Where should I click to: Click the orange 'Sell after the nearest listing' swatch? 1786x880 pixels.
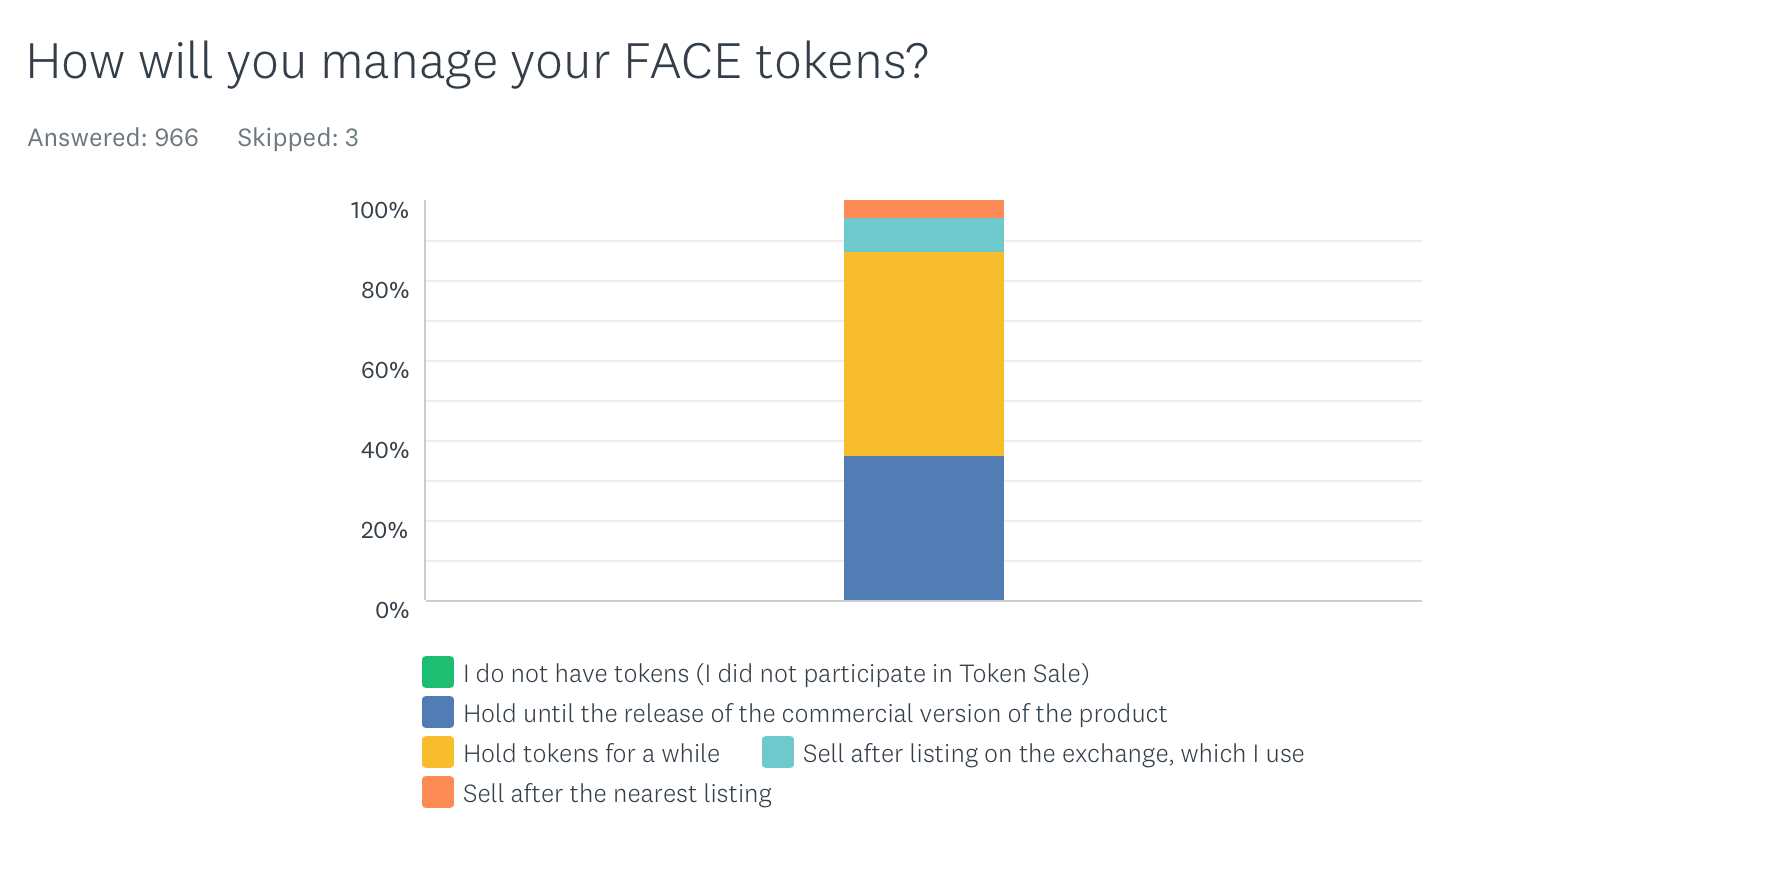[438, 792]
